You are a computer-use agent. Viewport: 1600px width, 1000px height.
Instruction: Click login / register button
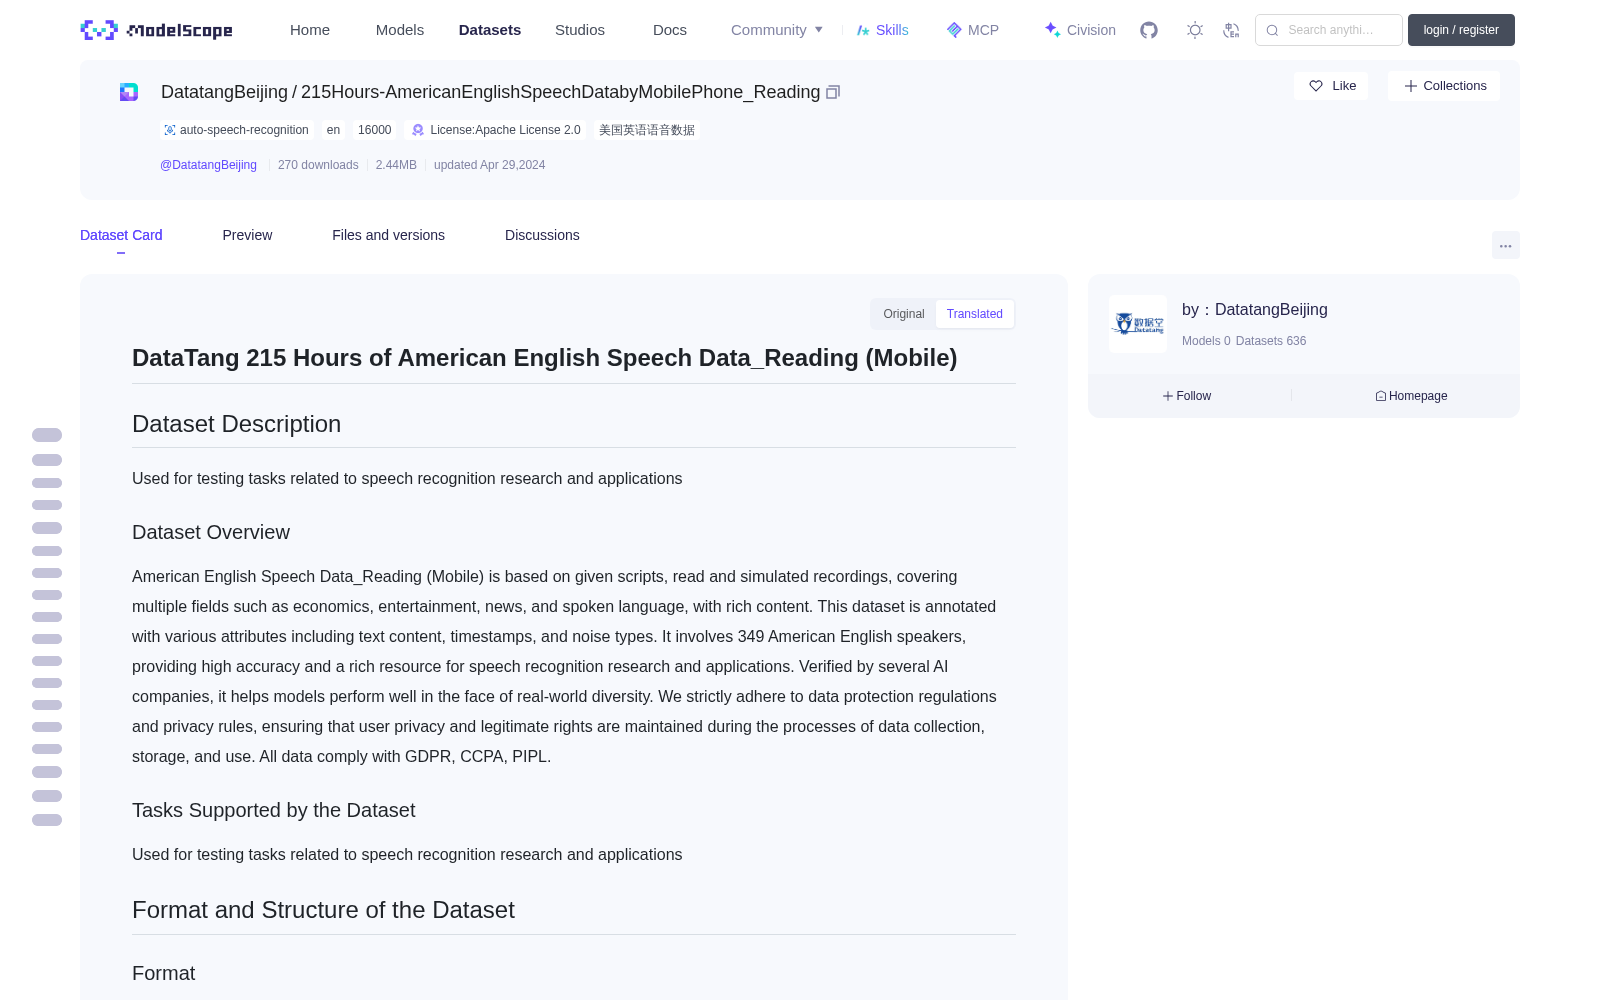click(1461, 30)
